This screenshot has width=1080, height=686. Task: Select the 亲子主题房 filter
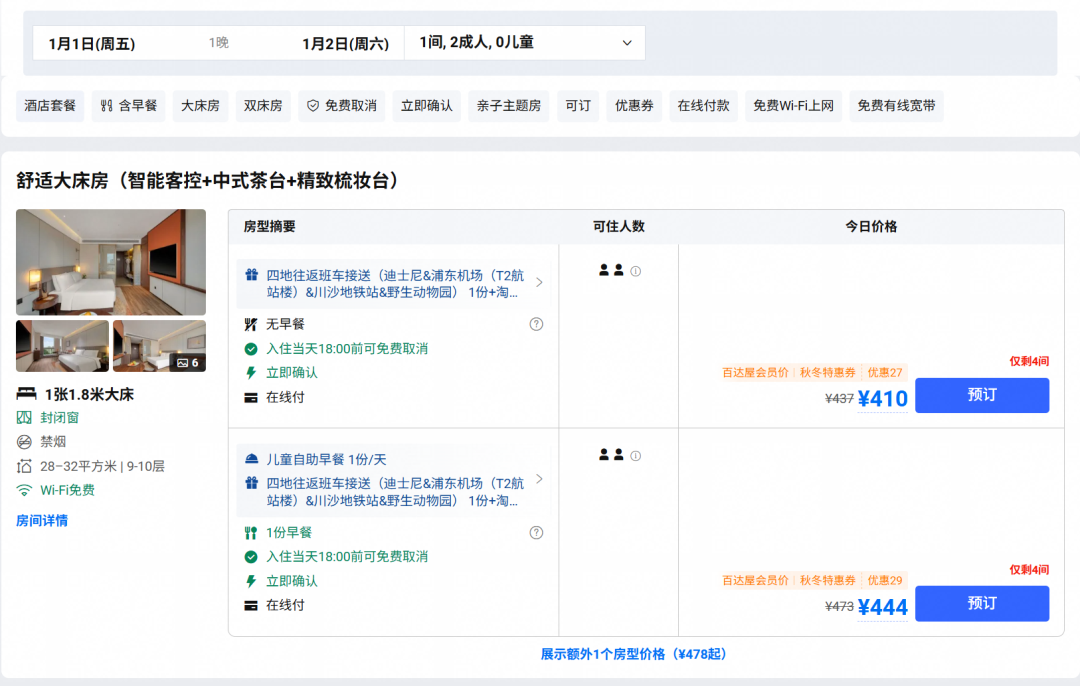click(508, 106)
